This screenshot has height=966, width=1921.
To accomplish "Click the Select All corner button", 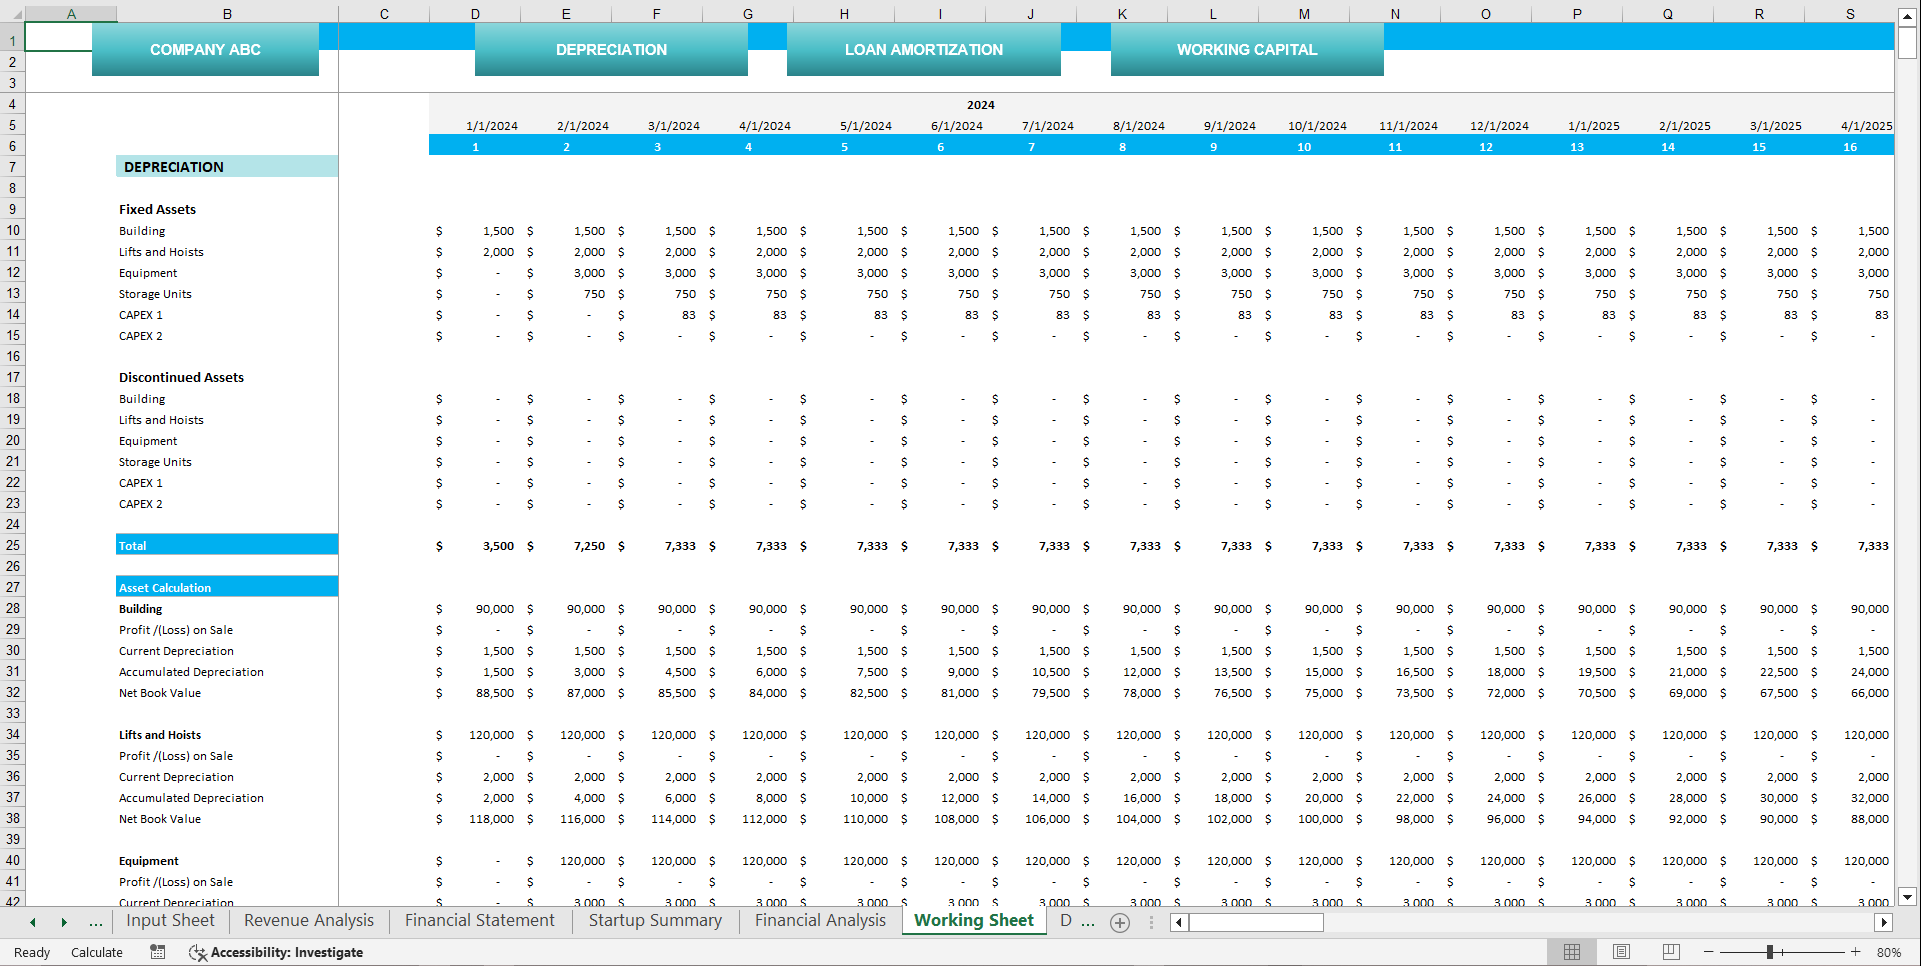I will coord(12,13).
